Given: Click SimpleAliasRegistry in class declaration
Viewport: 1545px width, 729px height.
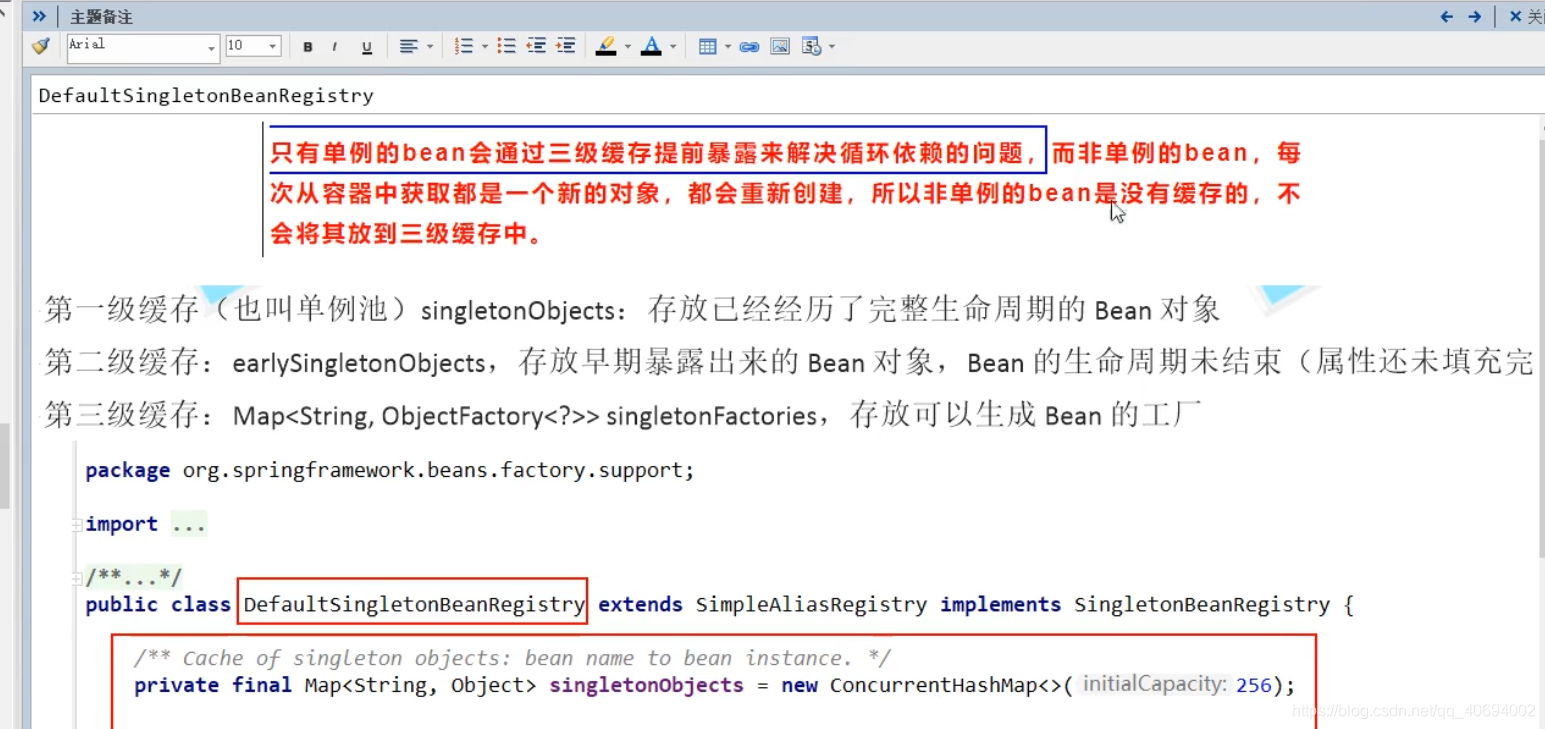Looking at the screenshot, I should point(811,604).
